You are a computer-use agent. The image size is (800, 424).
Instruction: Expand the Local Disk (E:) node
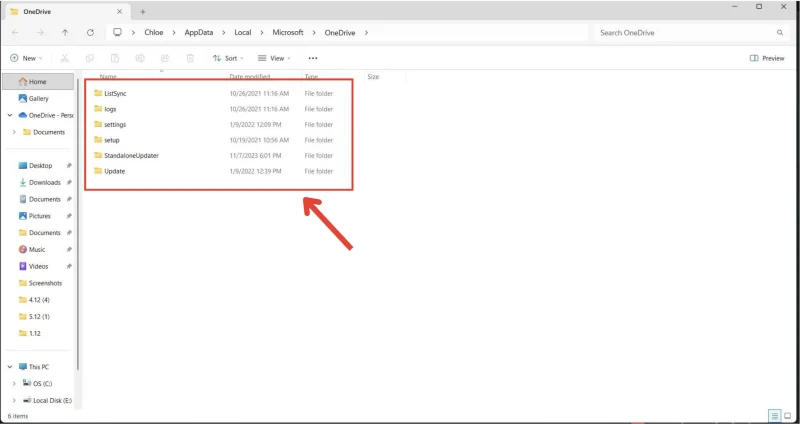[x=14, y=401]
